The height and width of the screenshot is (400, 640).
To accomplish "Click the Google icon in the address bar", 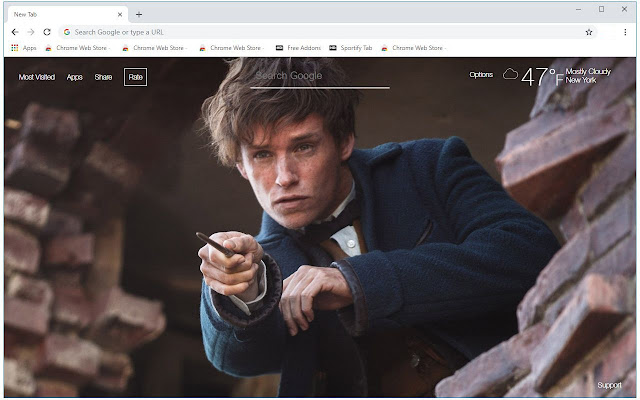I will pos(67,32).
